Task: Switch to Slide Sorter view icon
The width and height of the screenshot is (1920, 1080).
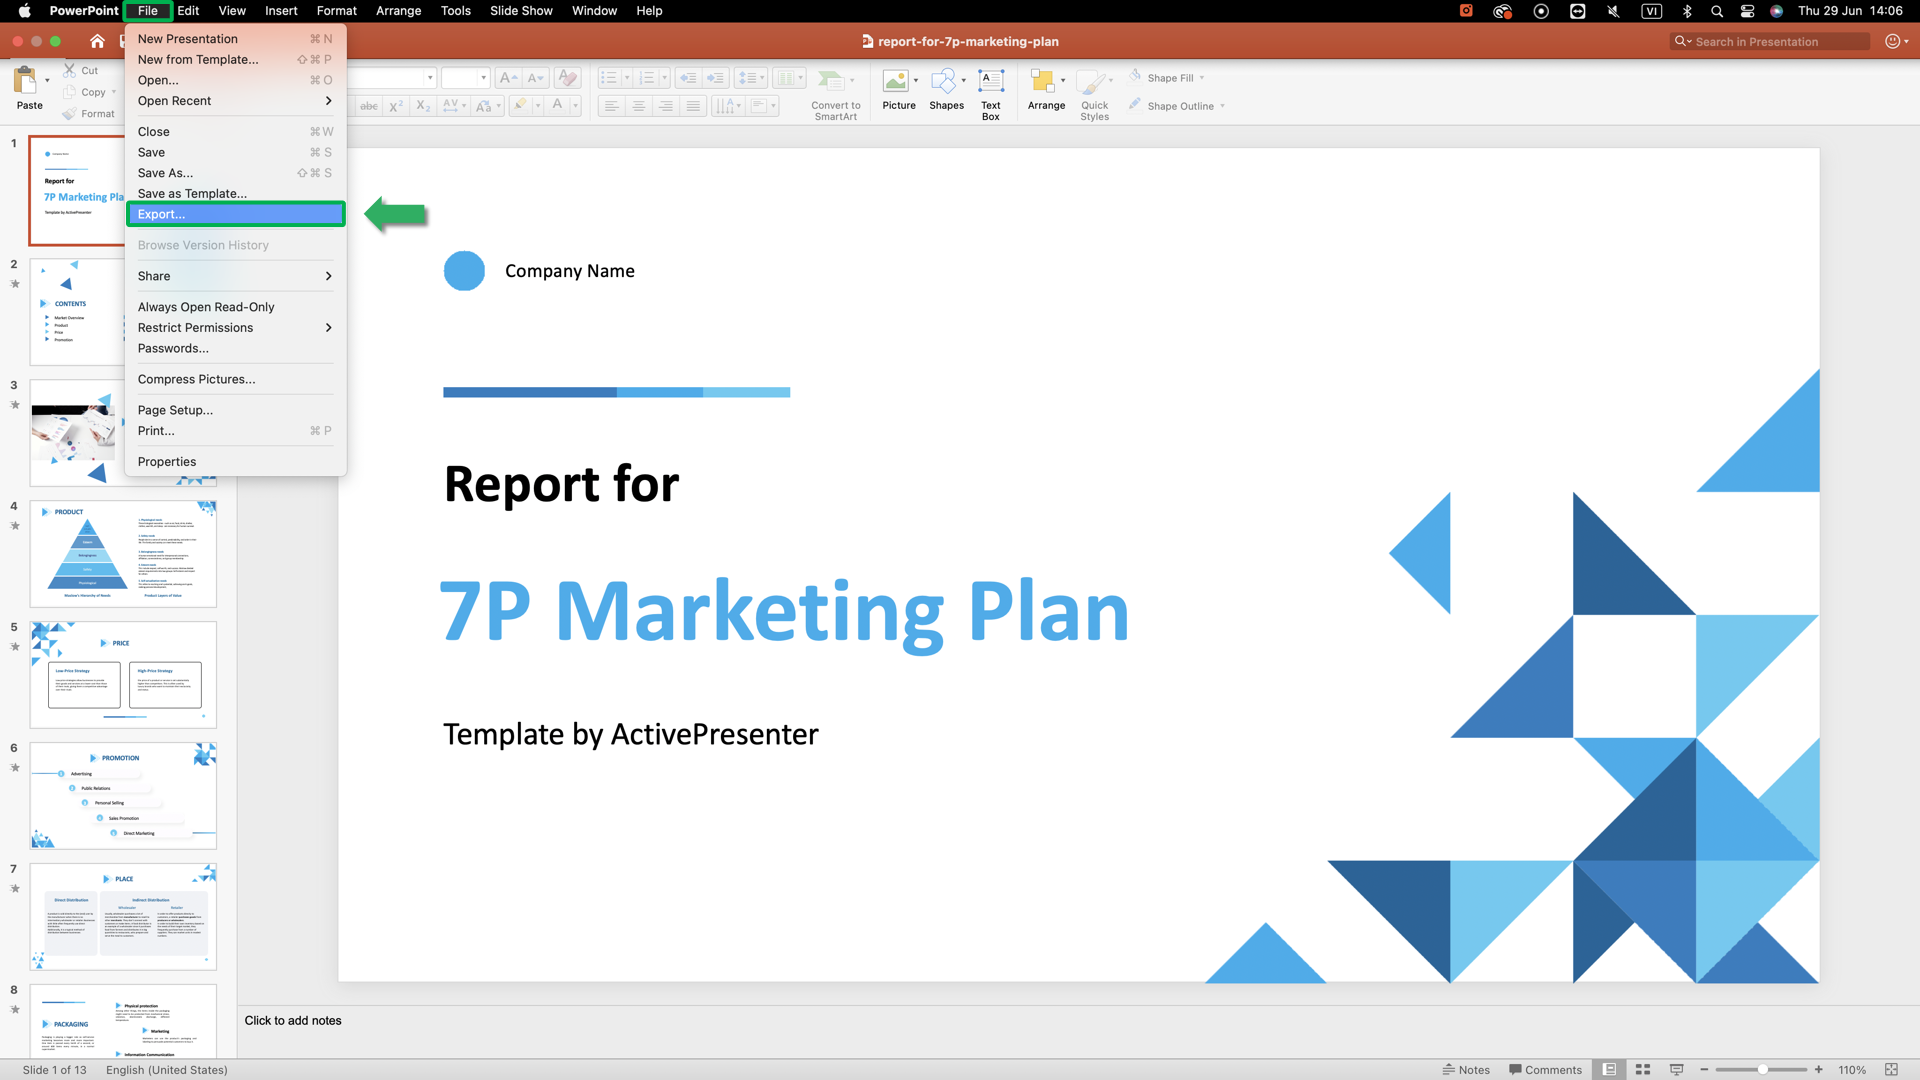Action: click(x=1643, y=1069)
